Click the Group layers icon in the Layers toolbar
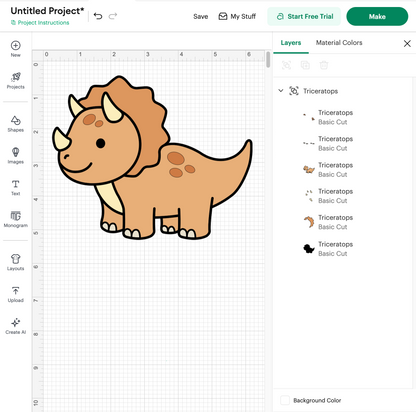416x412 pixels. tap(286, 65)
